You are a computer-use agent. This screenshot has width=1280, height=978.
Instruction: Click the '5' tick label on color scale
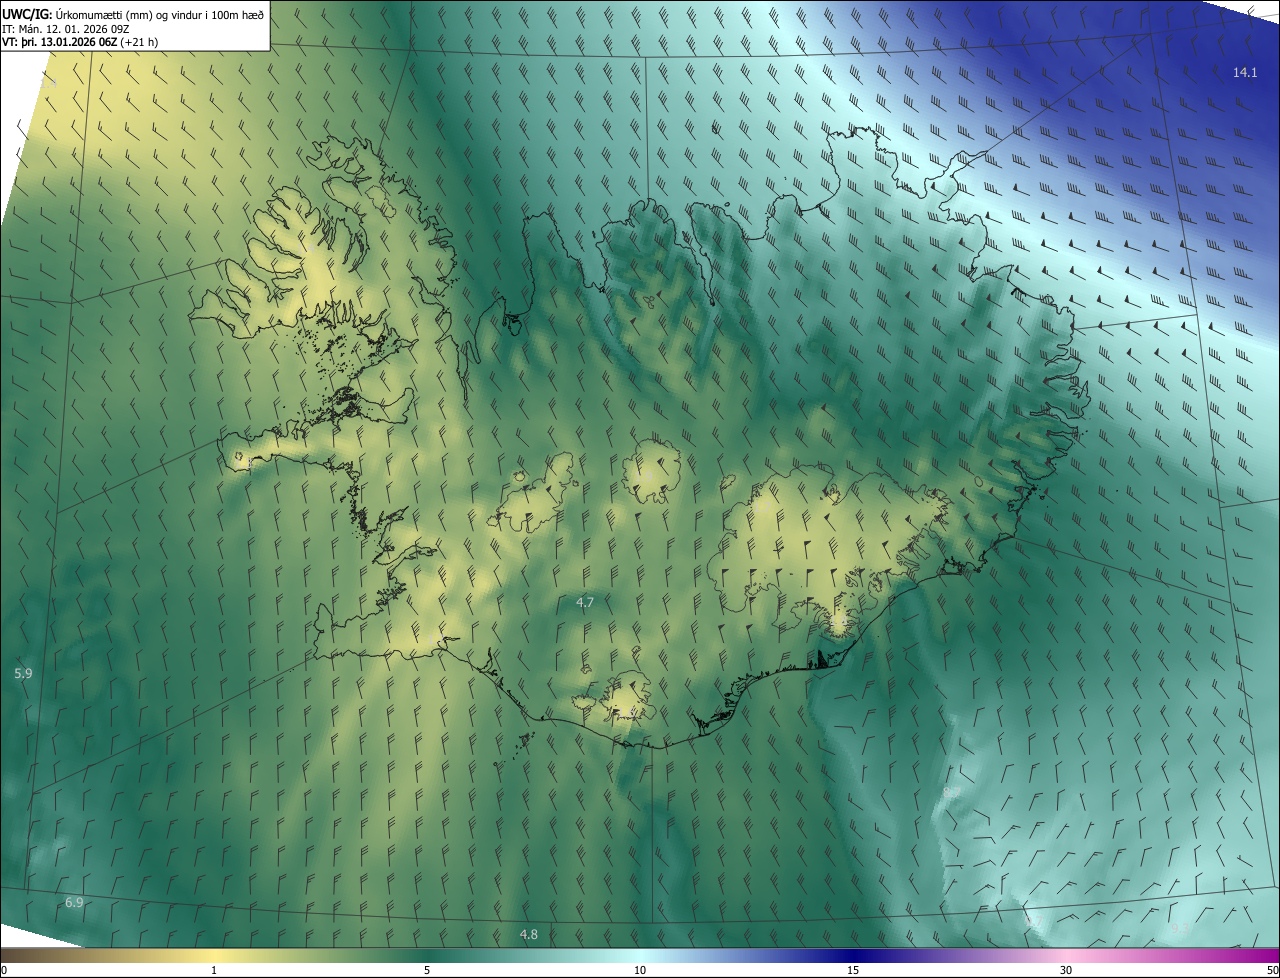427,971
